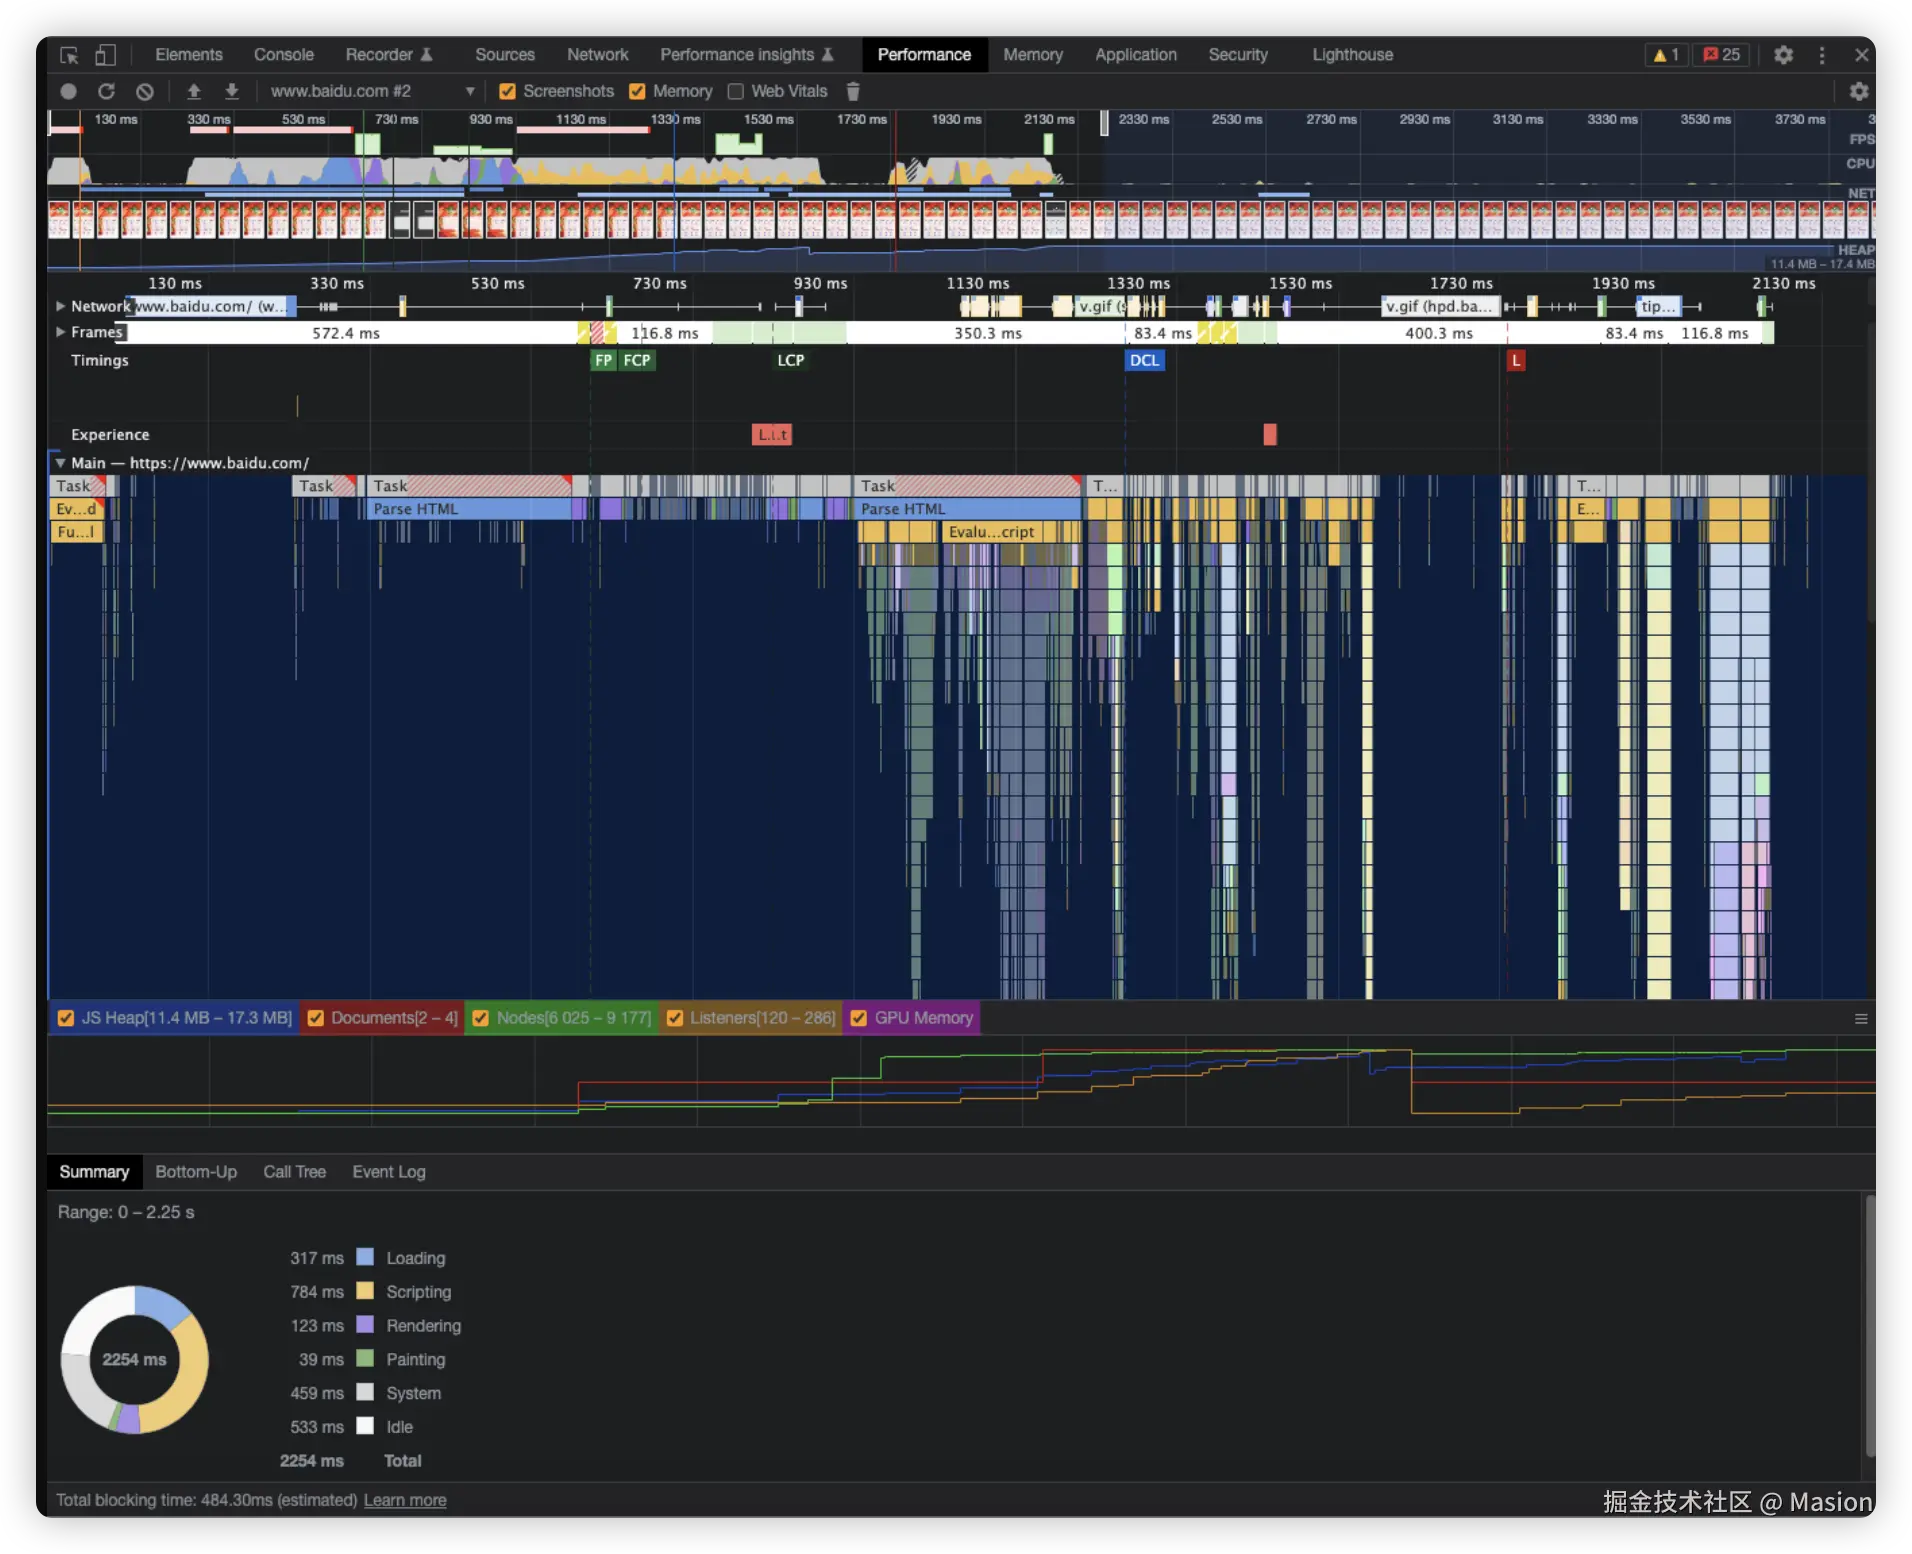Open the Sources tab
1912x1554 pixels.
[505, 55]
